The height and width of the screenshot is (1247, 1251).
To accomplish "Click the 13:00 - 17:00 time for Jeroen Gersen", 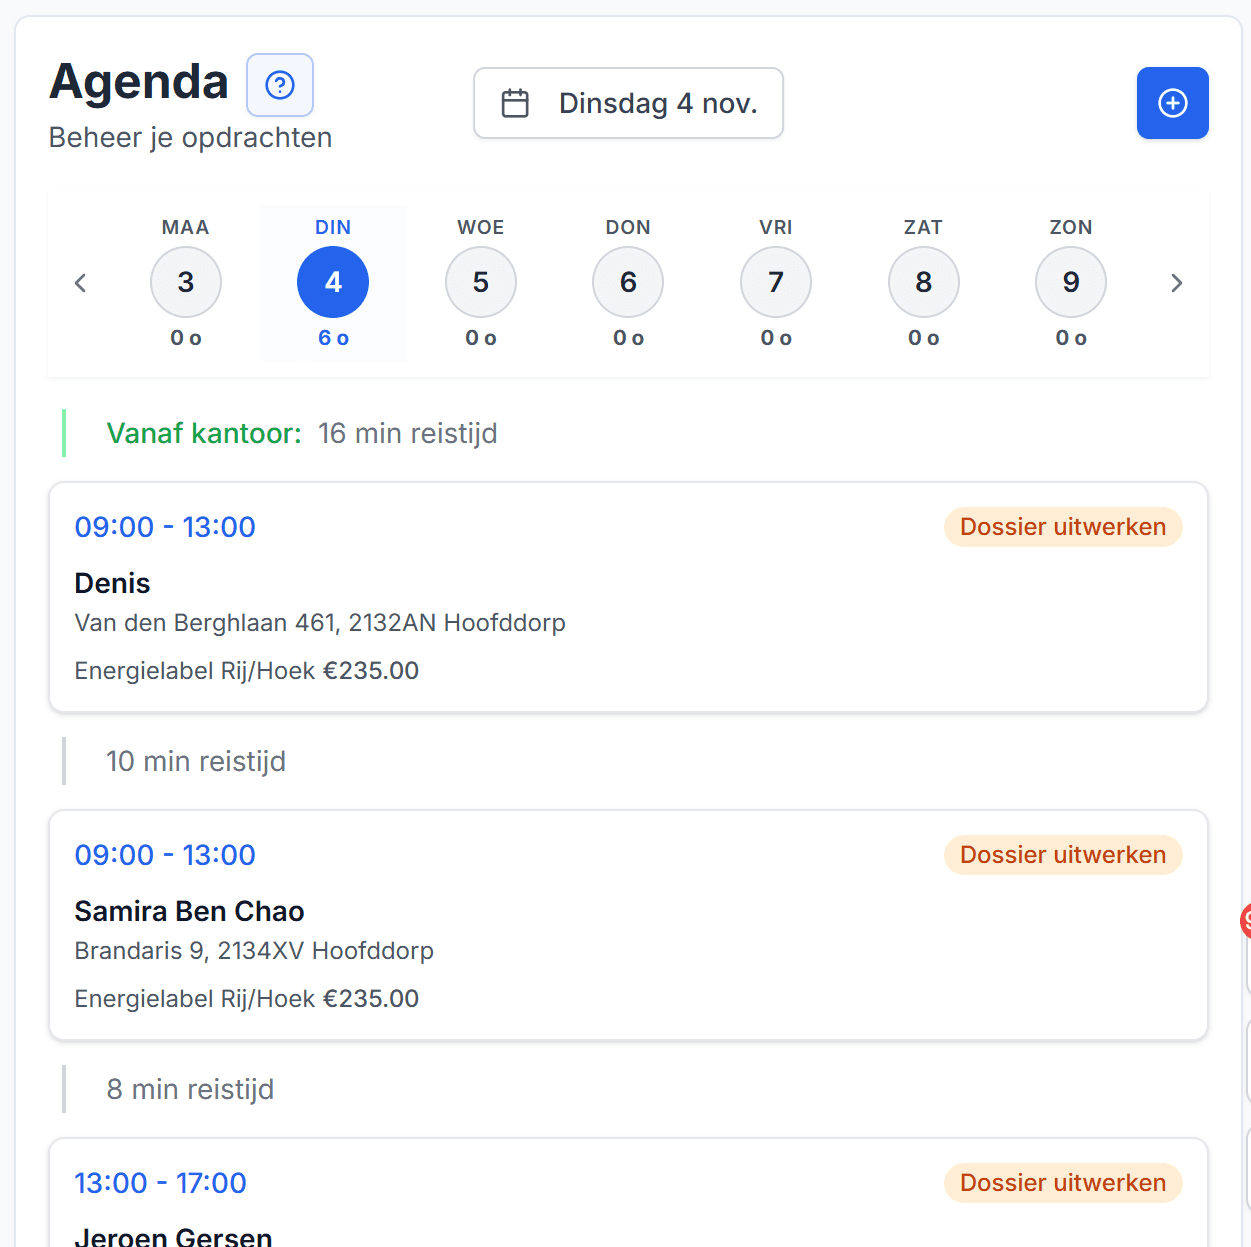I will 160,1182.
